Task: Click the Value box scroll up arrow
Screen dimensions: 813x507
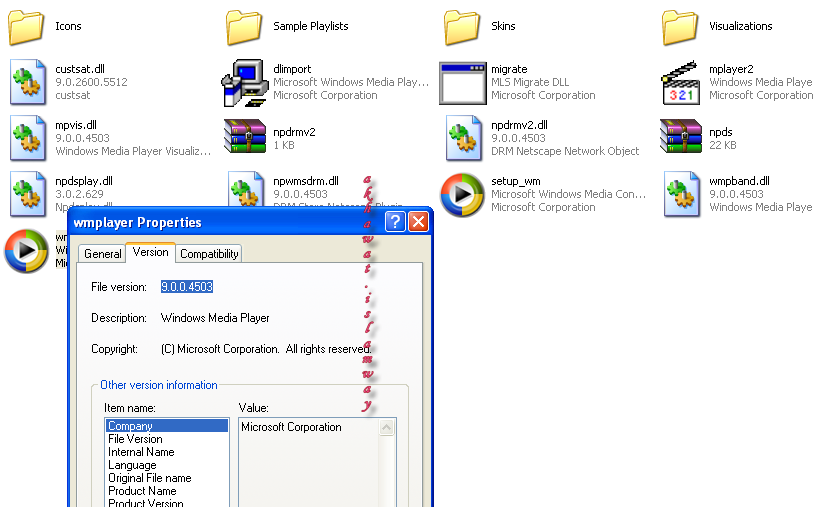Action: pos(387,428)
